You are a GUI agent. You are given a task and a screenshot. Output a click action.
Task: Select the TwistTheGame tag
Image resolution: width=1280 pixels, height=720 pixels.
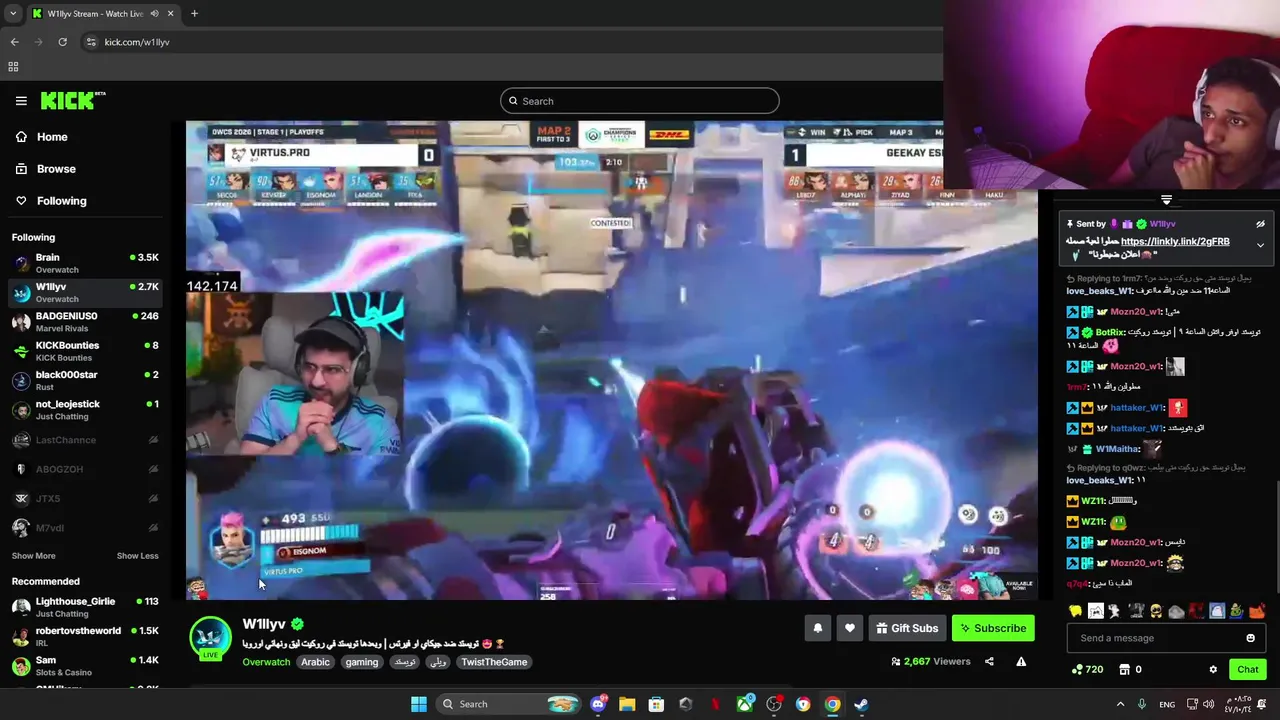pyautogui.click(x=494, y=662)
